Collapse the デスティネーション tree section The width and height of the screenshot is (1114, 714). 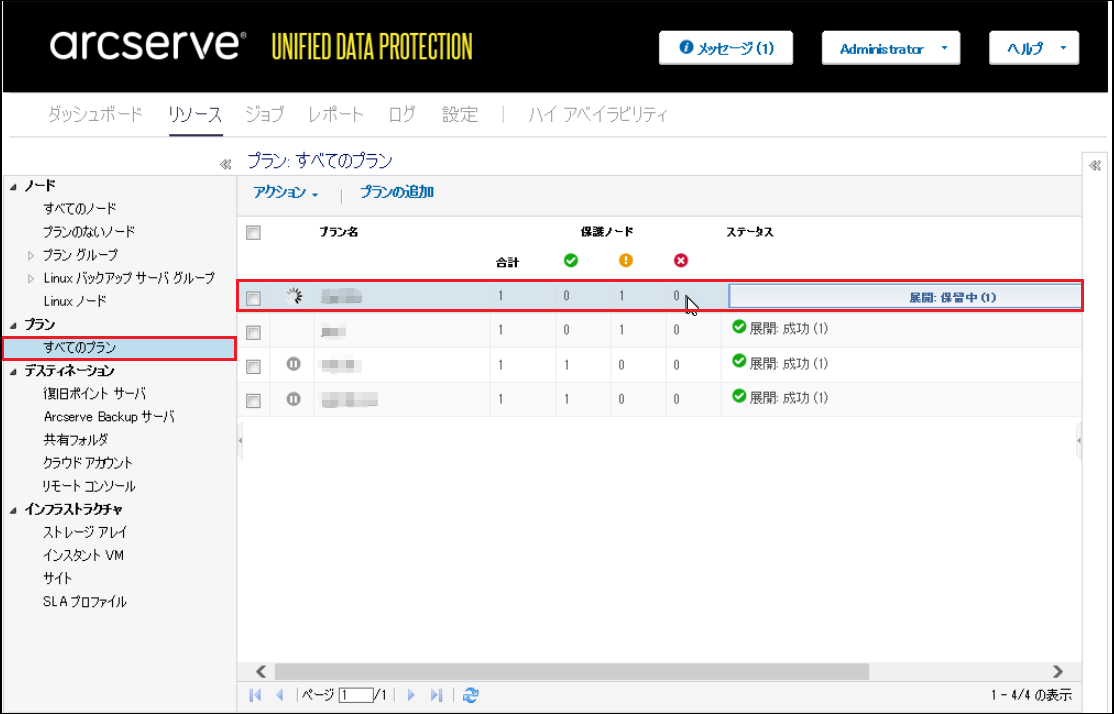[13, 371]
